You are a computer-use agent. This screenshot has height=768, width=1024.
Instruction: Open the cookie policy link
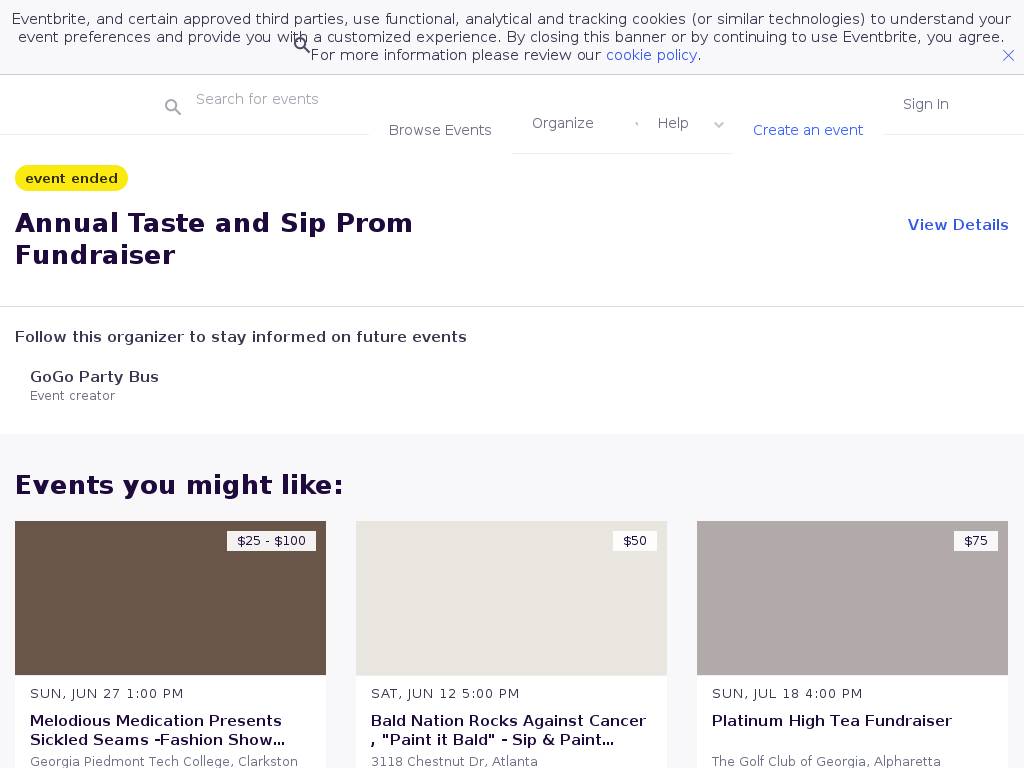pyautogui.click(x=651, y=55)
